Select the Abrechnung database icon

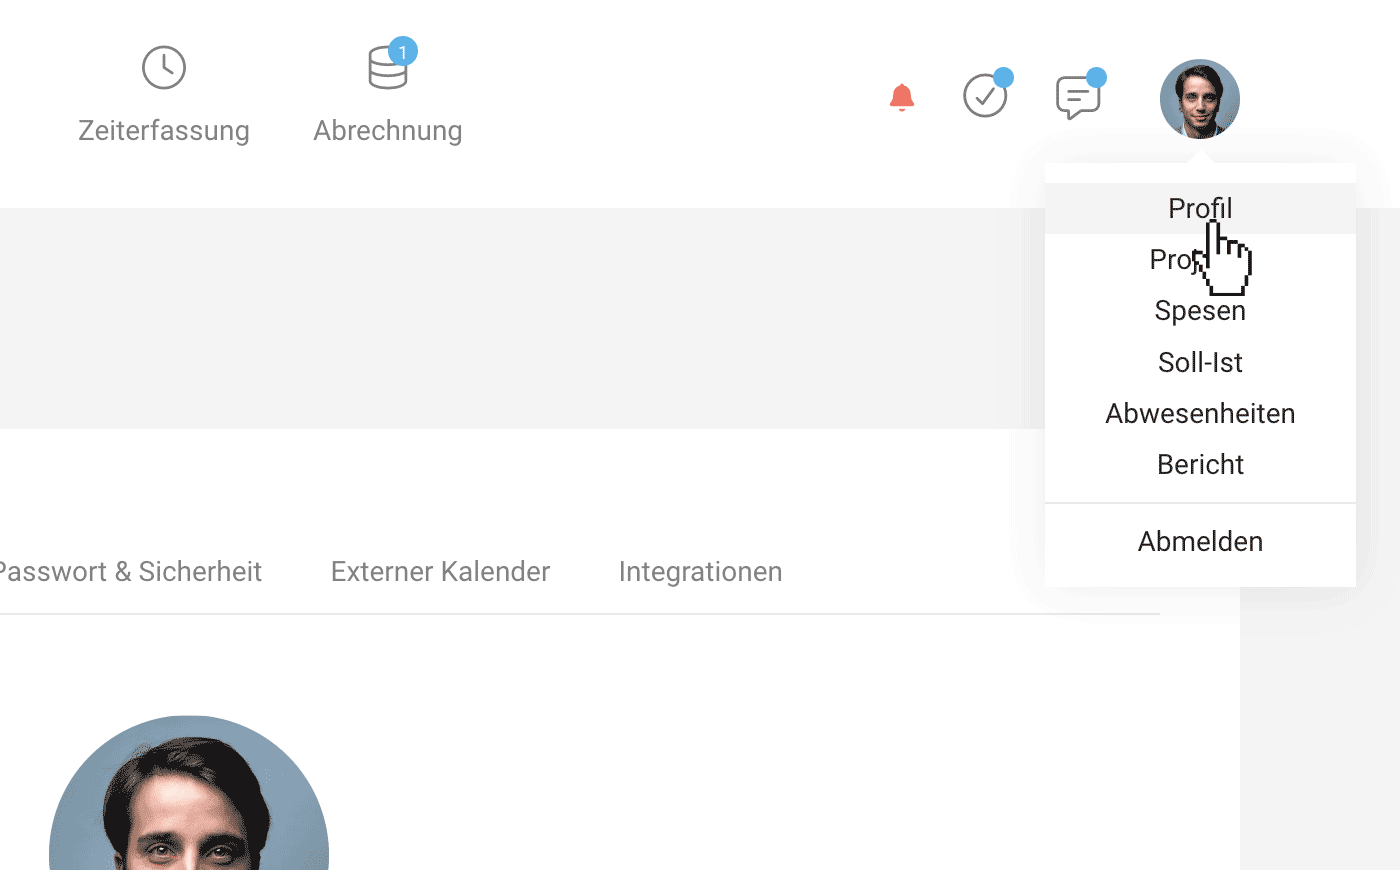point(387,65)
